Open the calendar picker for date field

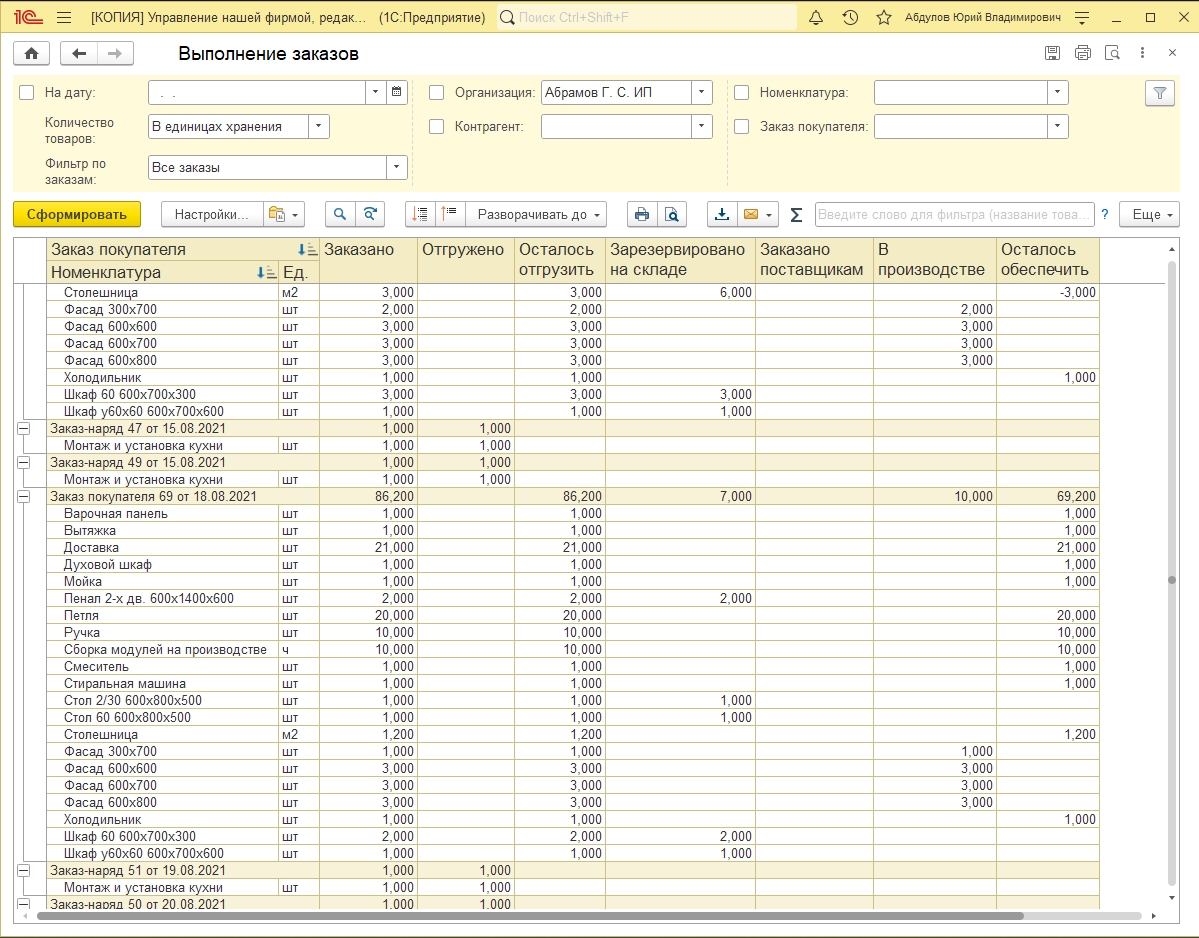pyautogui.click(x=396, y=92)
